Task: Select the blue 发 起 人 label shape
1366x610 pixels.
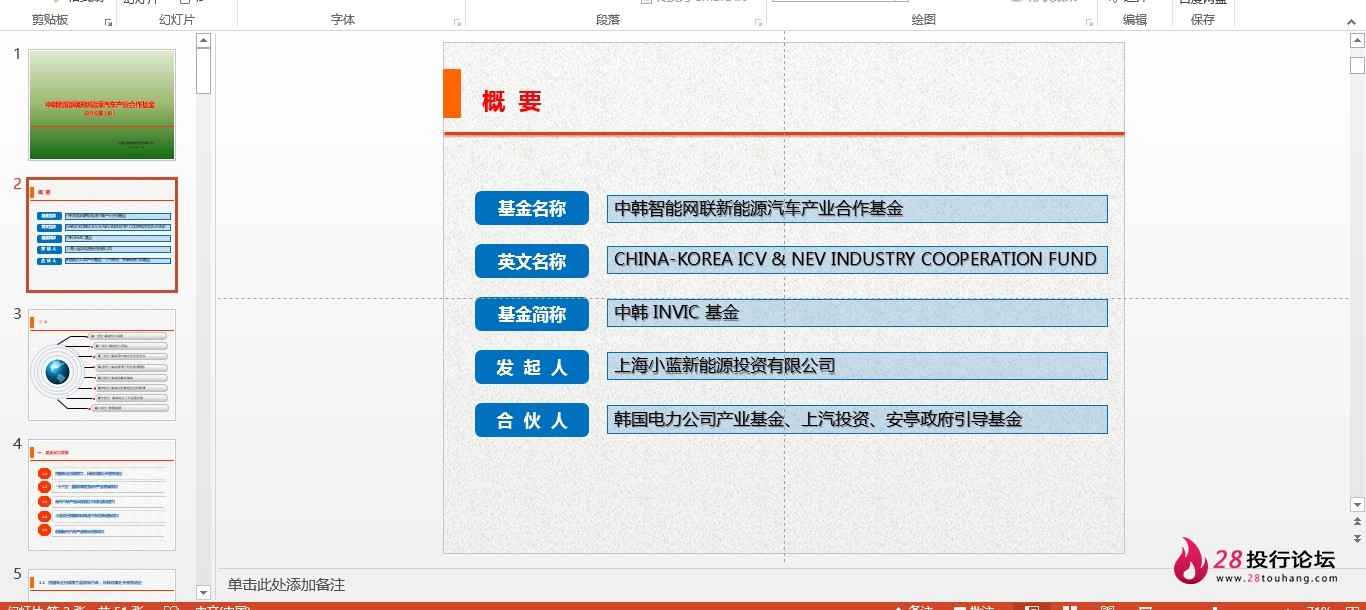Action: point(532,367)
